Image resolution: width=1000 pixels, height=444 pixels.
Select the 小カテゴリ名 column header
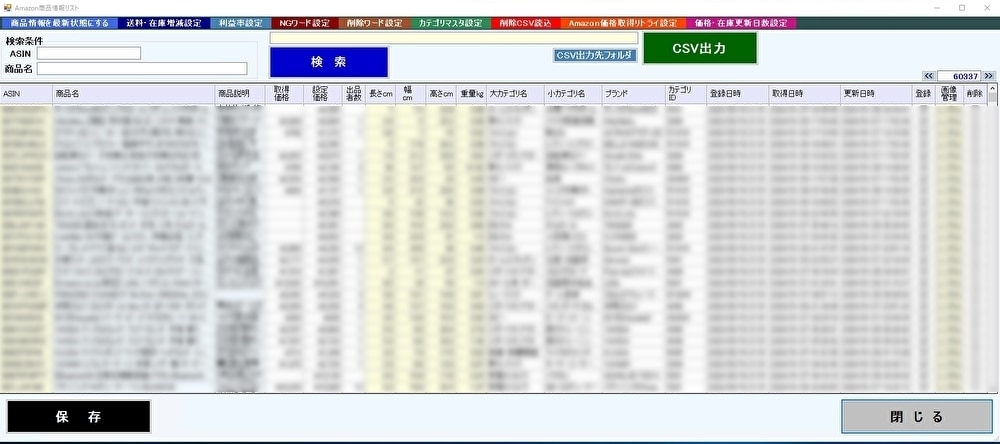point(573,94)
